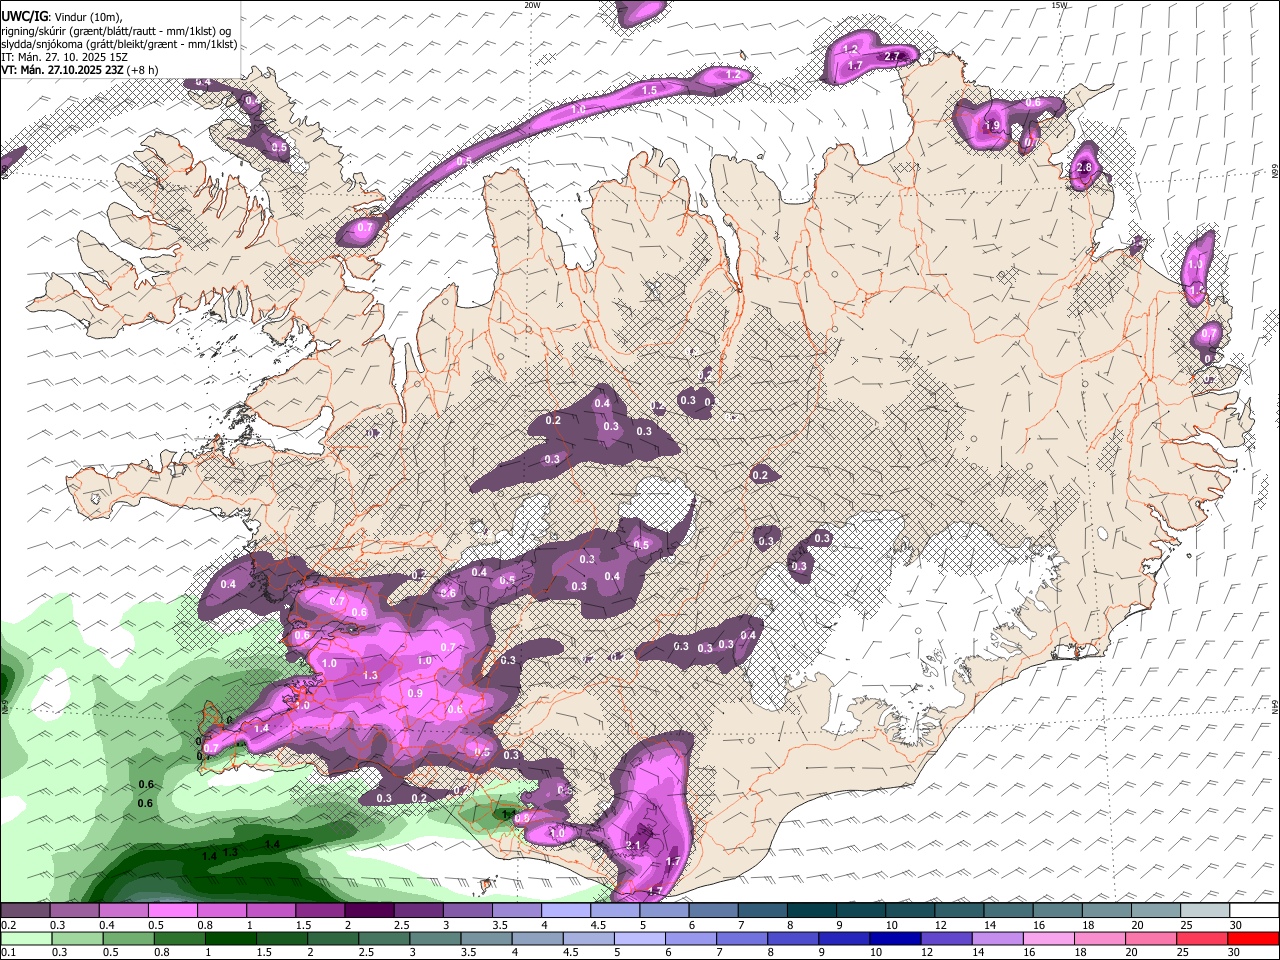Click the initial time line IT: Mán. 27. 10. 2025 15Z
The width and height of the screenshot is (1280, 960).
(x=64, y=57)
